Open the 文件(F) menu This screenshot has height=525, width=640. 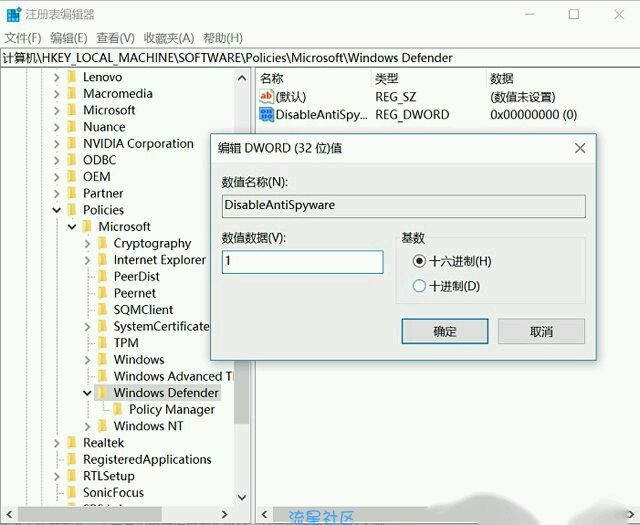pos(23,38)
